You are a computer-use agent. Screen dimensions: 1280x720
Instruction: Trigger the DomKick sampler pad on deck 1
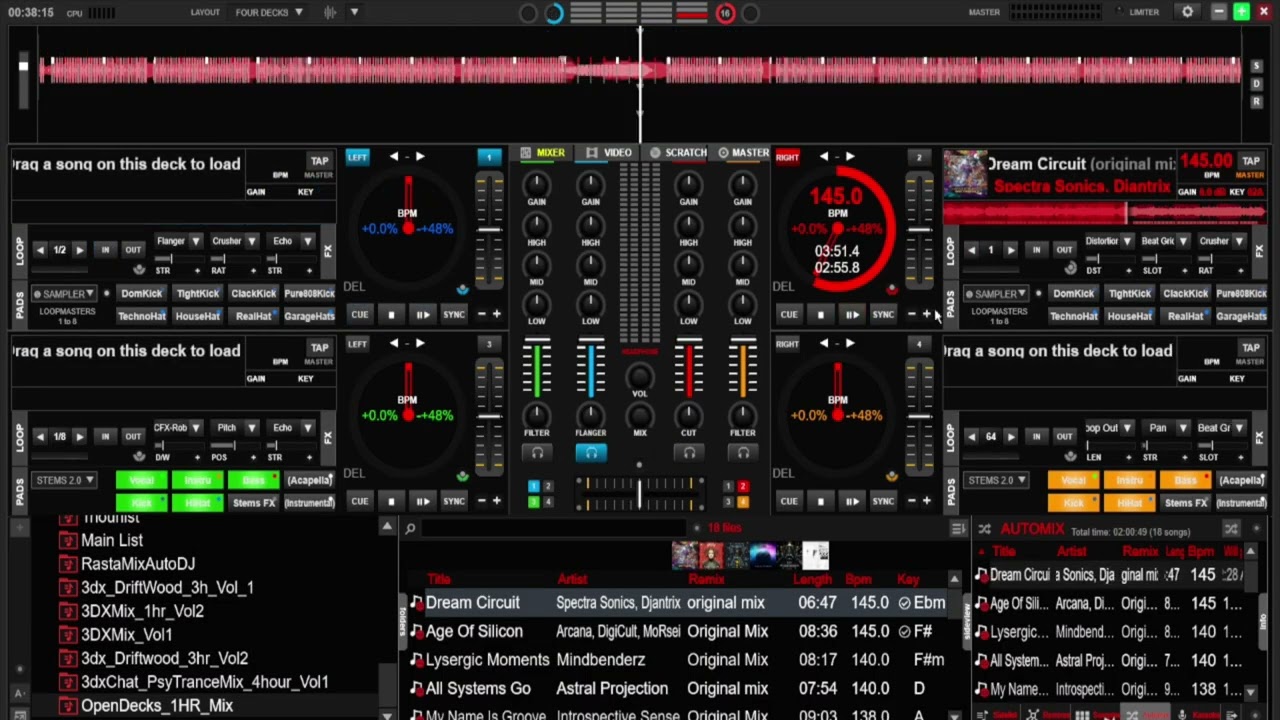[141, 294]
